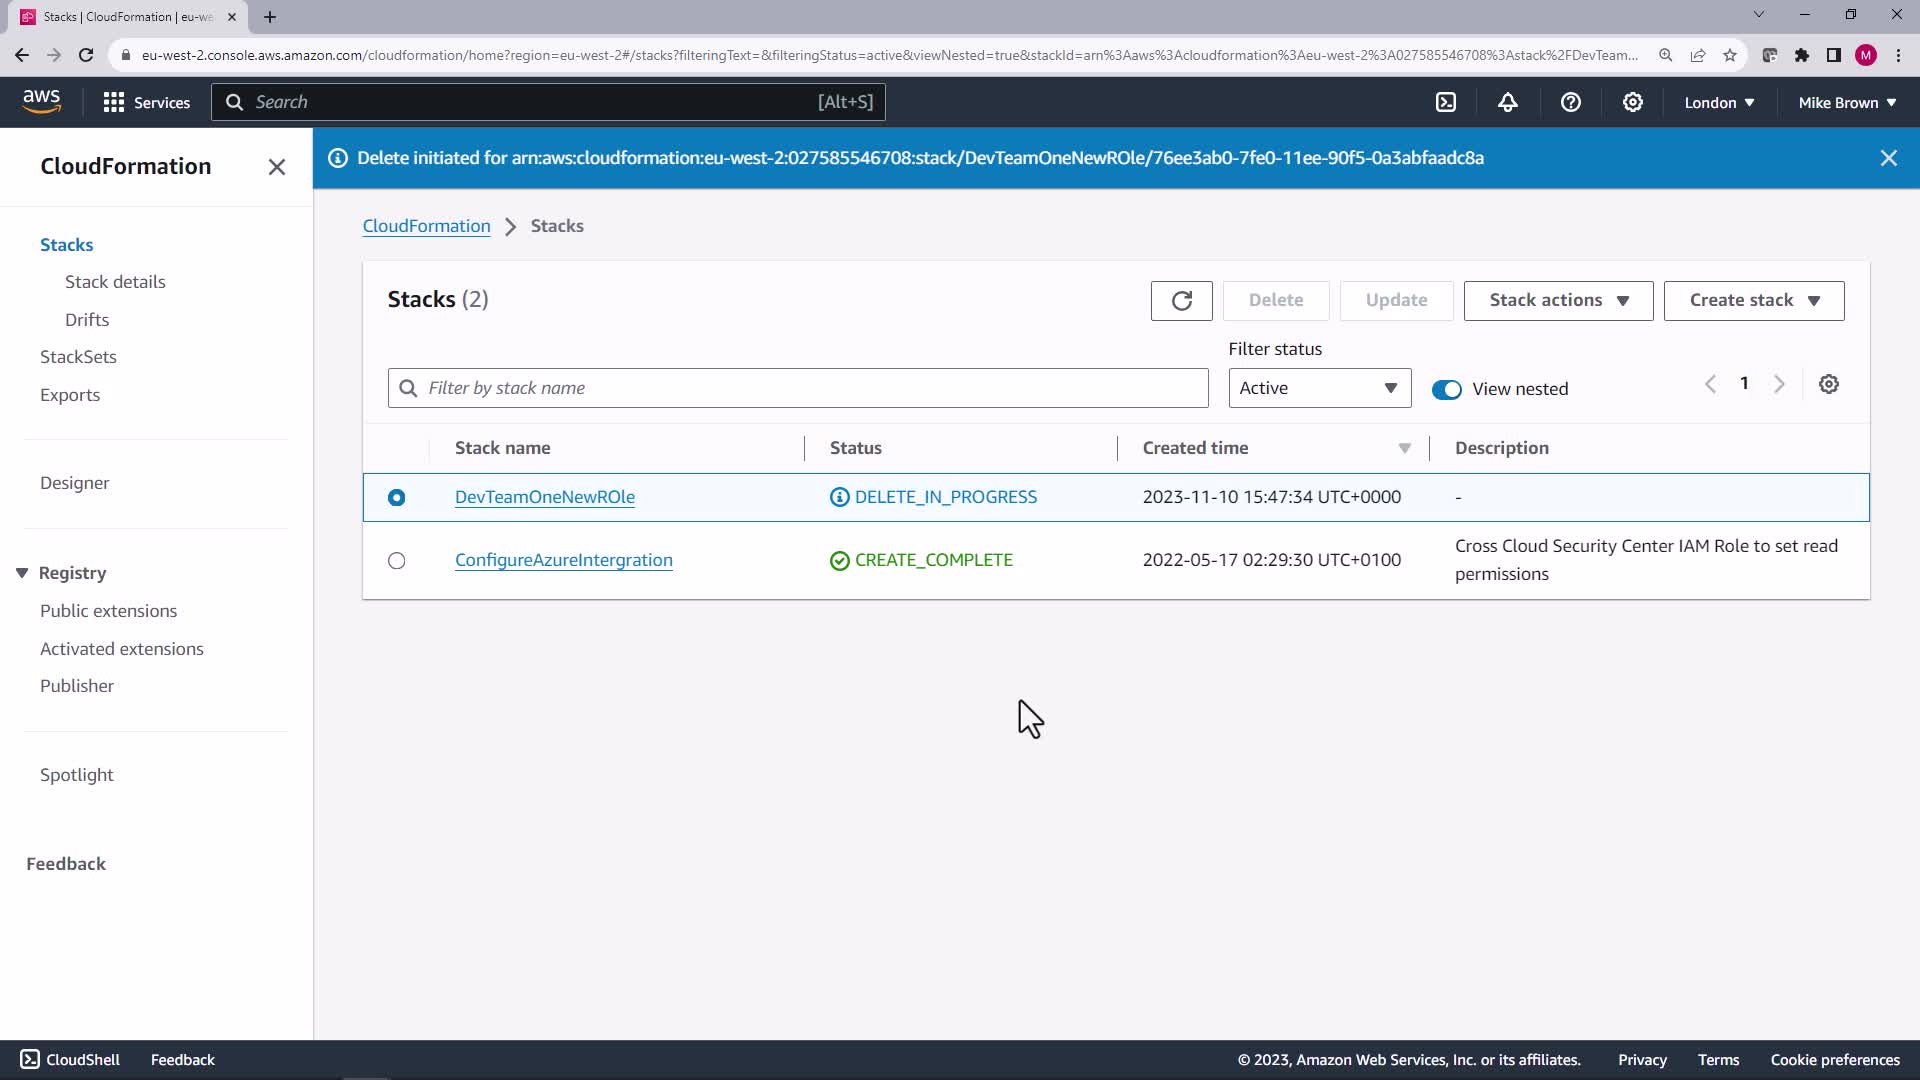Click the AWS logo home icon
The image size is (1920, 1080).
[42, 101]
